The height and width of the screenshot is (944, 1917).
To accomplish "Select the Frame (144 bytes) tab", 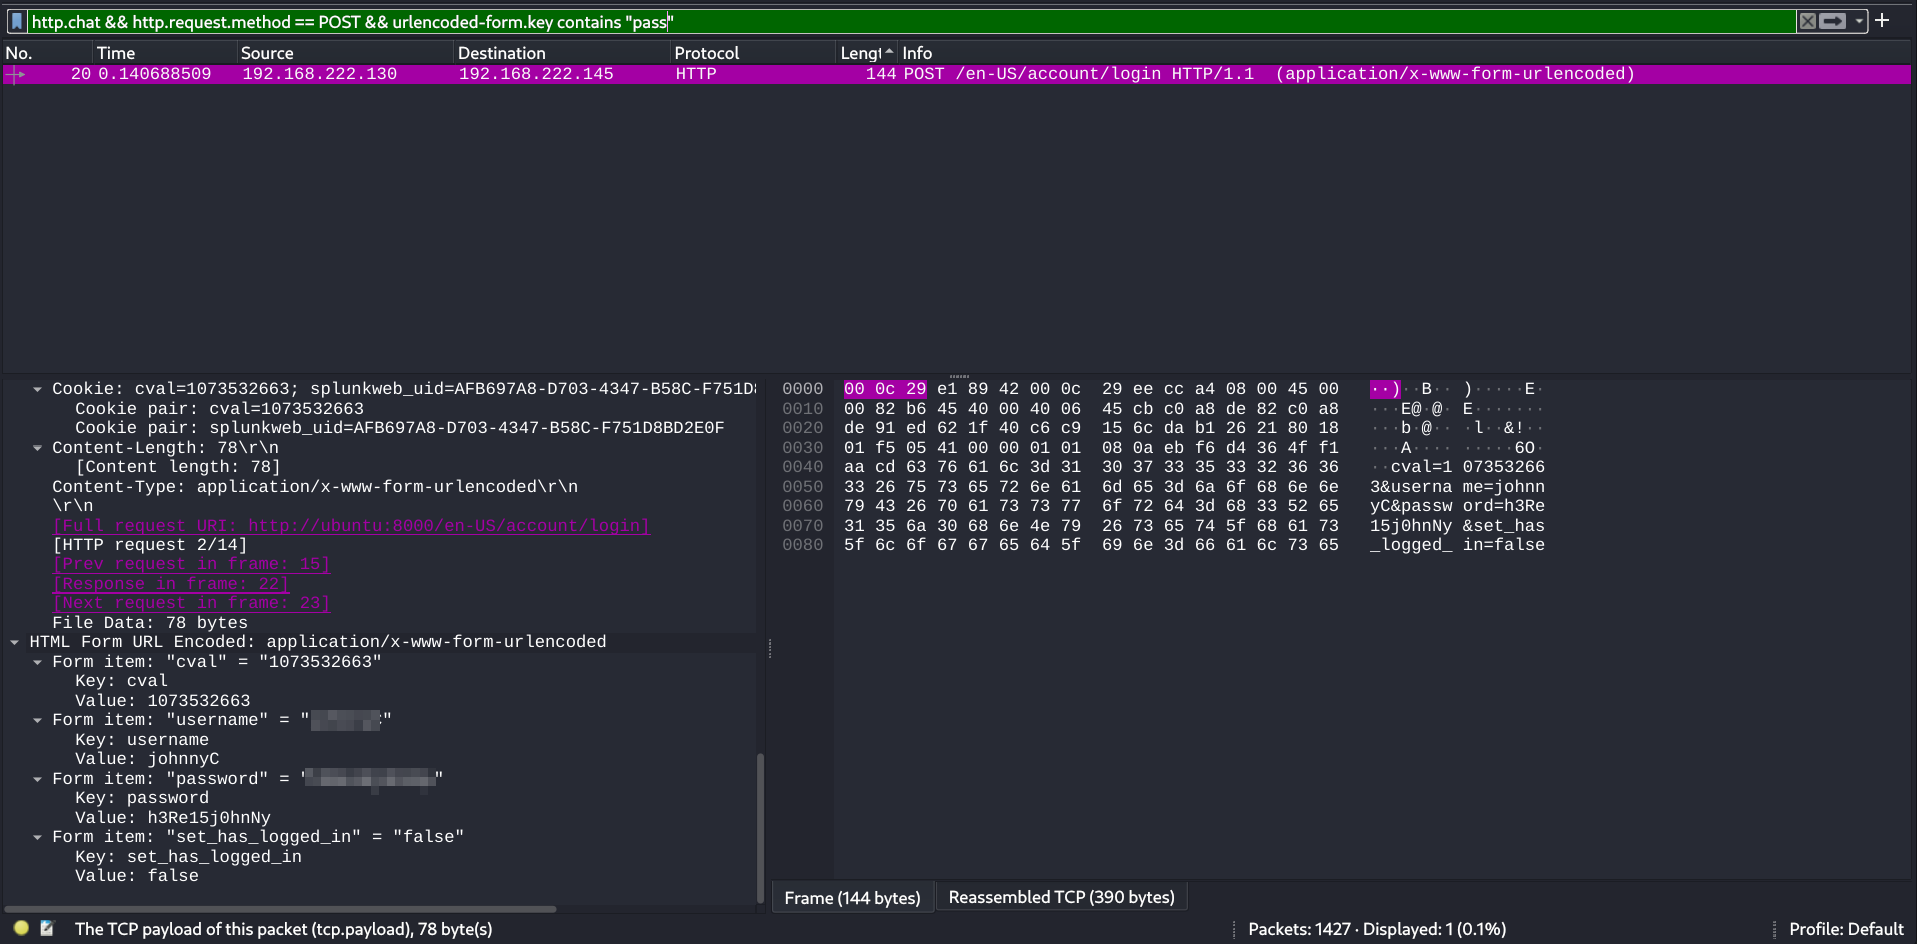I will [852, 897].
